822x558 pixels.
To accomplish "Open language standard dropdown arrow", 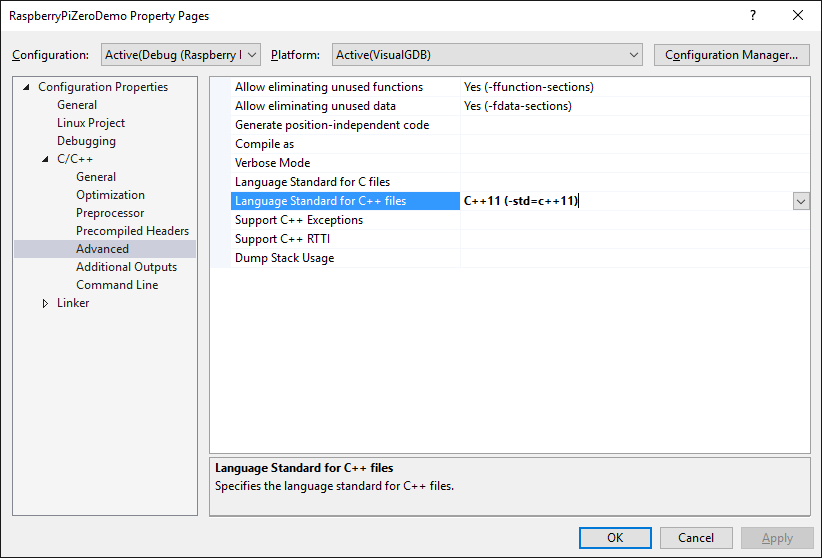I will tap(801, 201).
